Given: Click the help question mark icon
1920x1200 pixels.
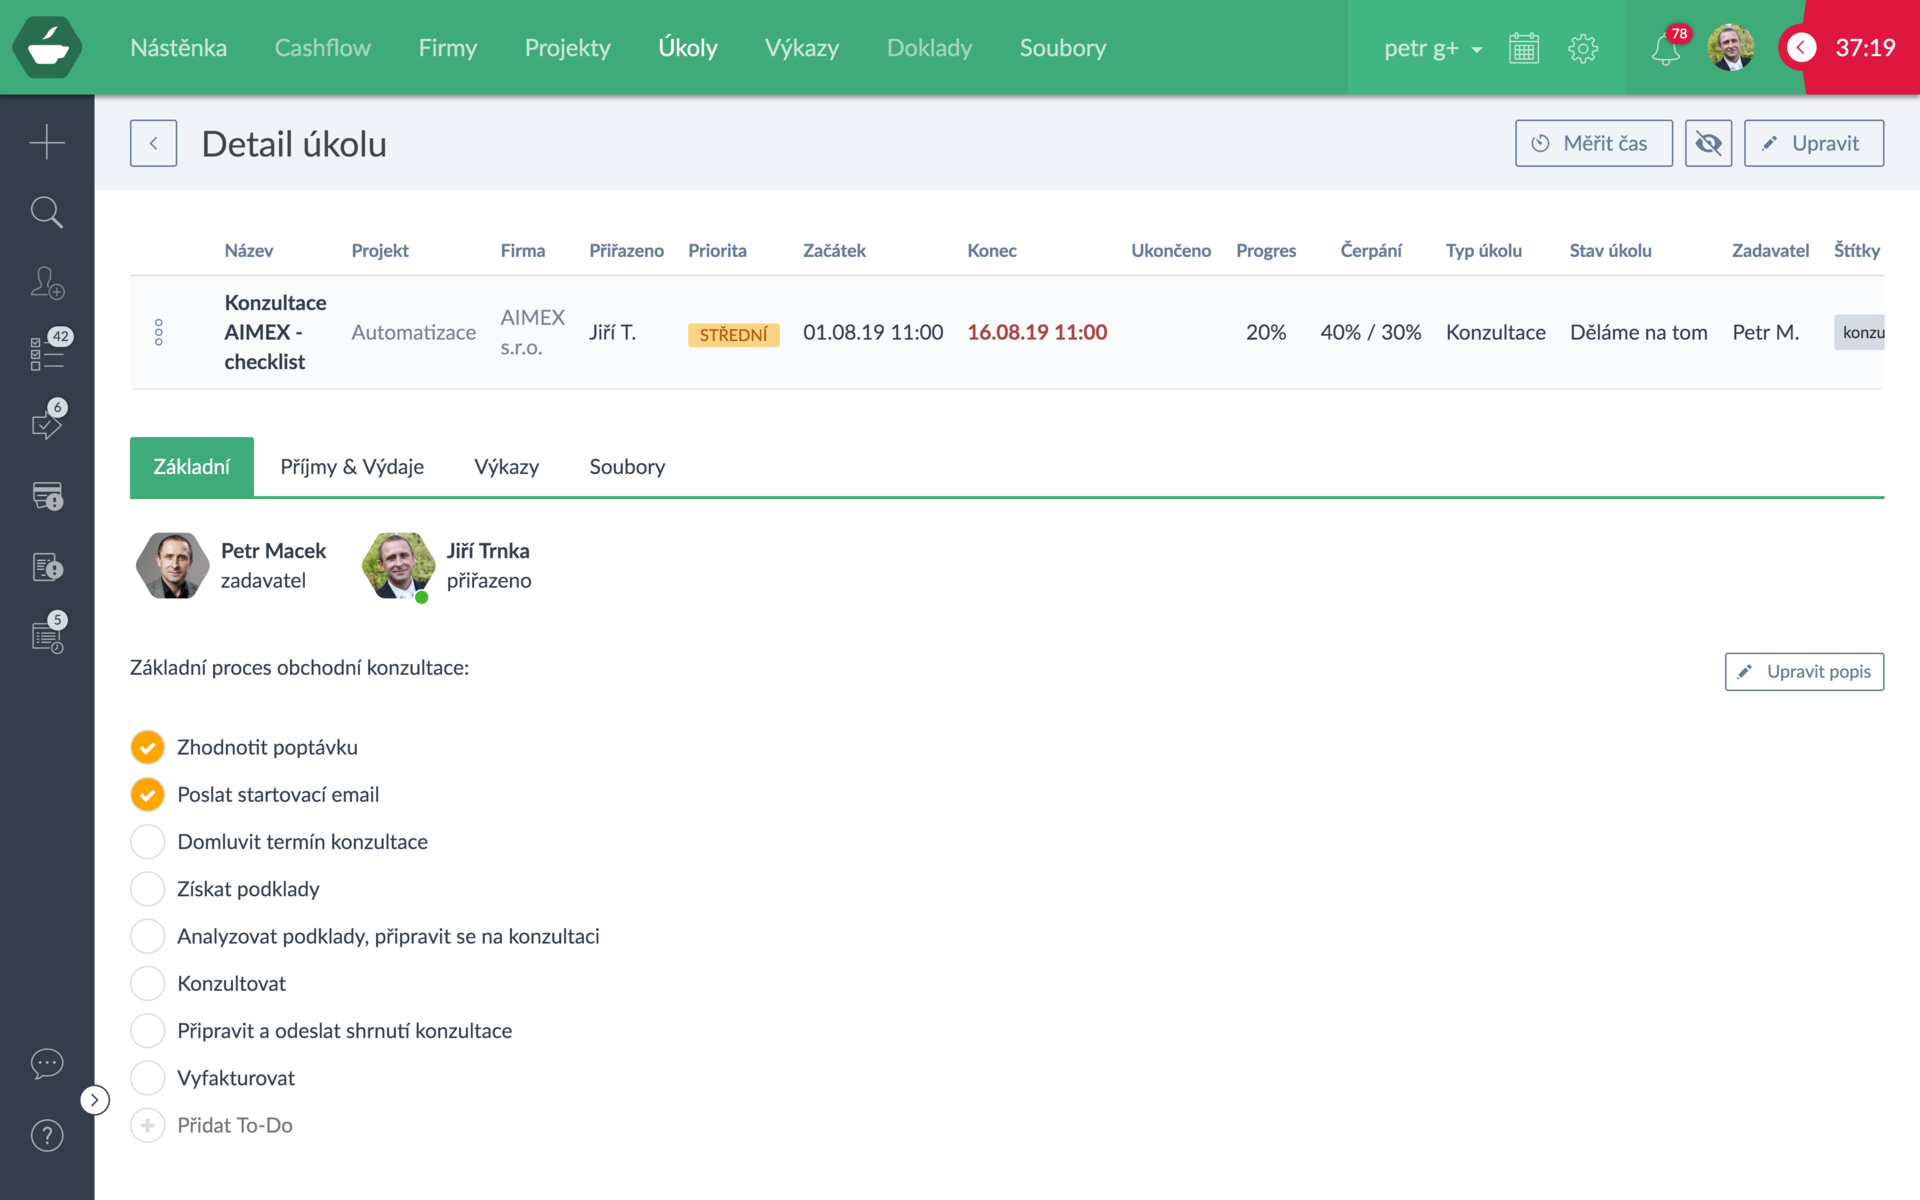Looking at the screenshot, I should (x=47, y=1135).
